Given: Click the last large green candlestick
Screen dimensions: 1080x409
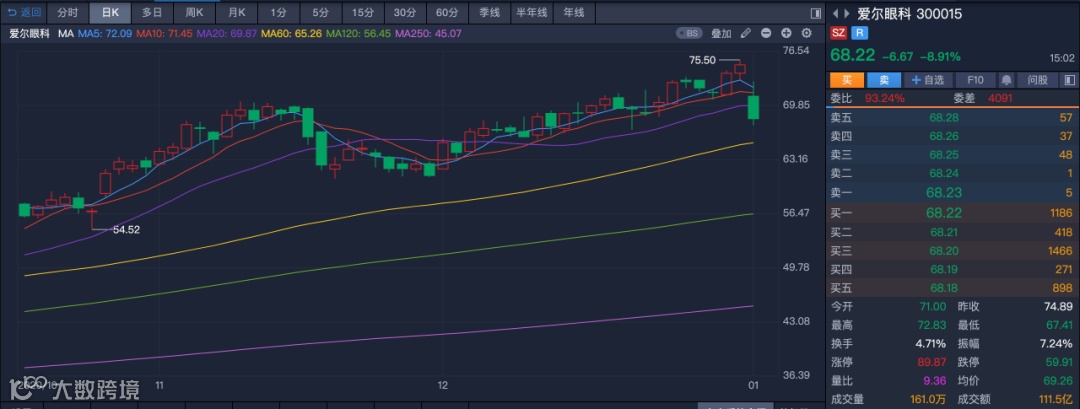Looking at the screenshot, I should (754, 107).
